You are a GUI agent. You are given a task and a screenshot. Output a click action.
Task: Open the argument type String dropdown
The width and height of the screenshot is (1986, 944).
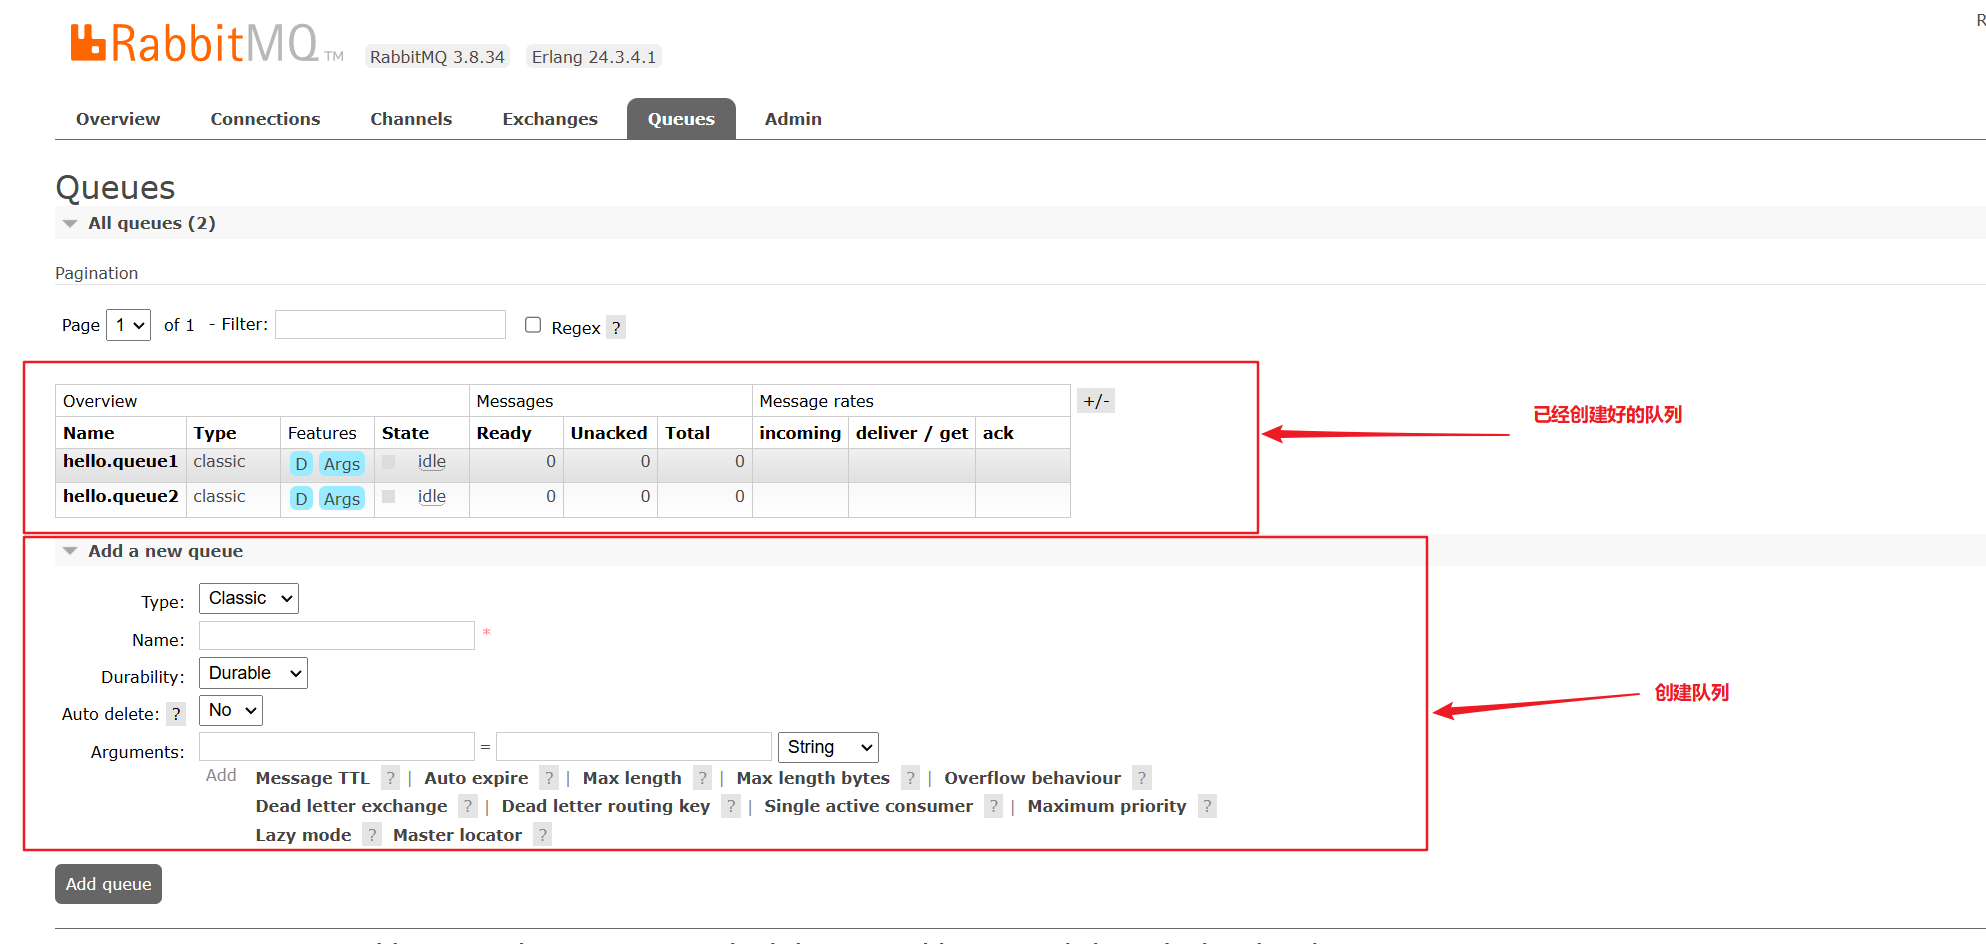[828, 747]
